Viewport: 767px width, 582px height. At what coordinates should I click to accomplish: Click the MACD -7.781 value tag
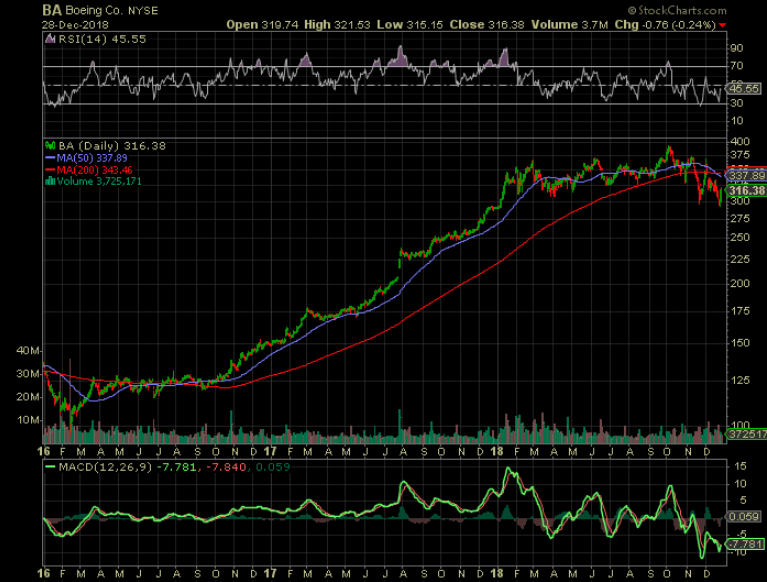[x=747, y=543]
